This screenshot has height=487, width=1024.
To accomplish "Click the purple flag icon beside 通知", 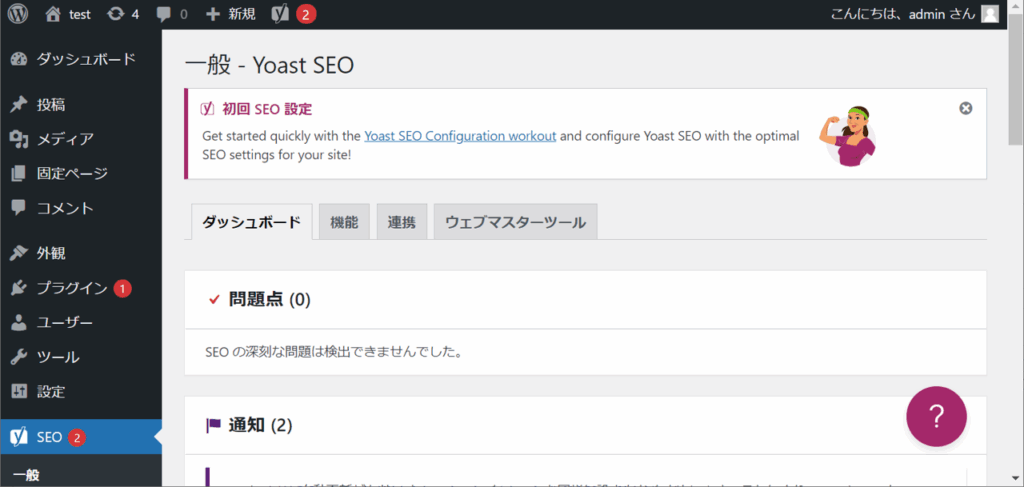I will [214, 426].
